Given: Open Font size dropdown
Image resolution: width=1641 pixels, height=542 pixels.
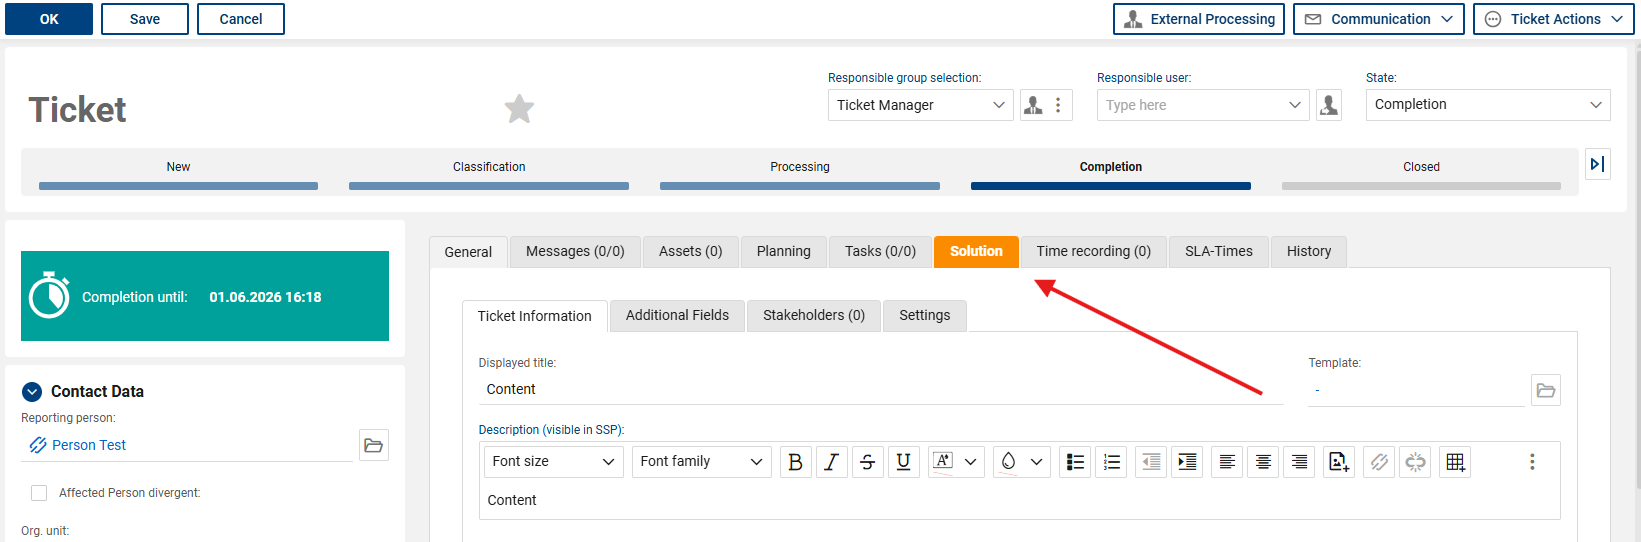Looking at the screenshot, I should point(554,461).
